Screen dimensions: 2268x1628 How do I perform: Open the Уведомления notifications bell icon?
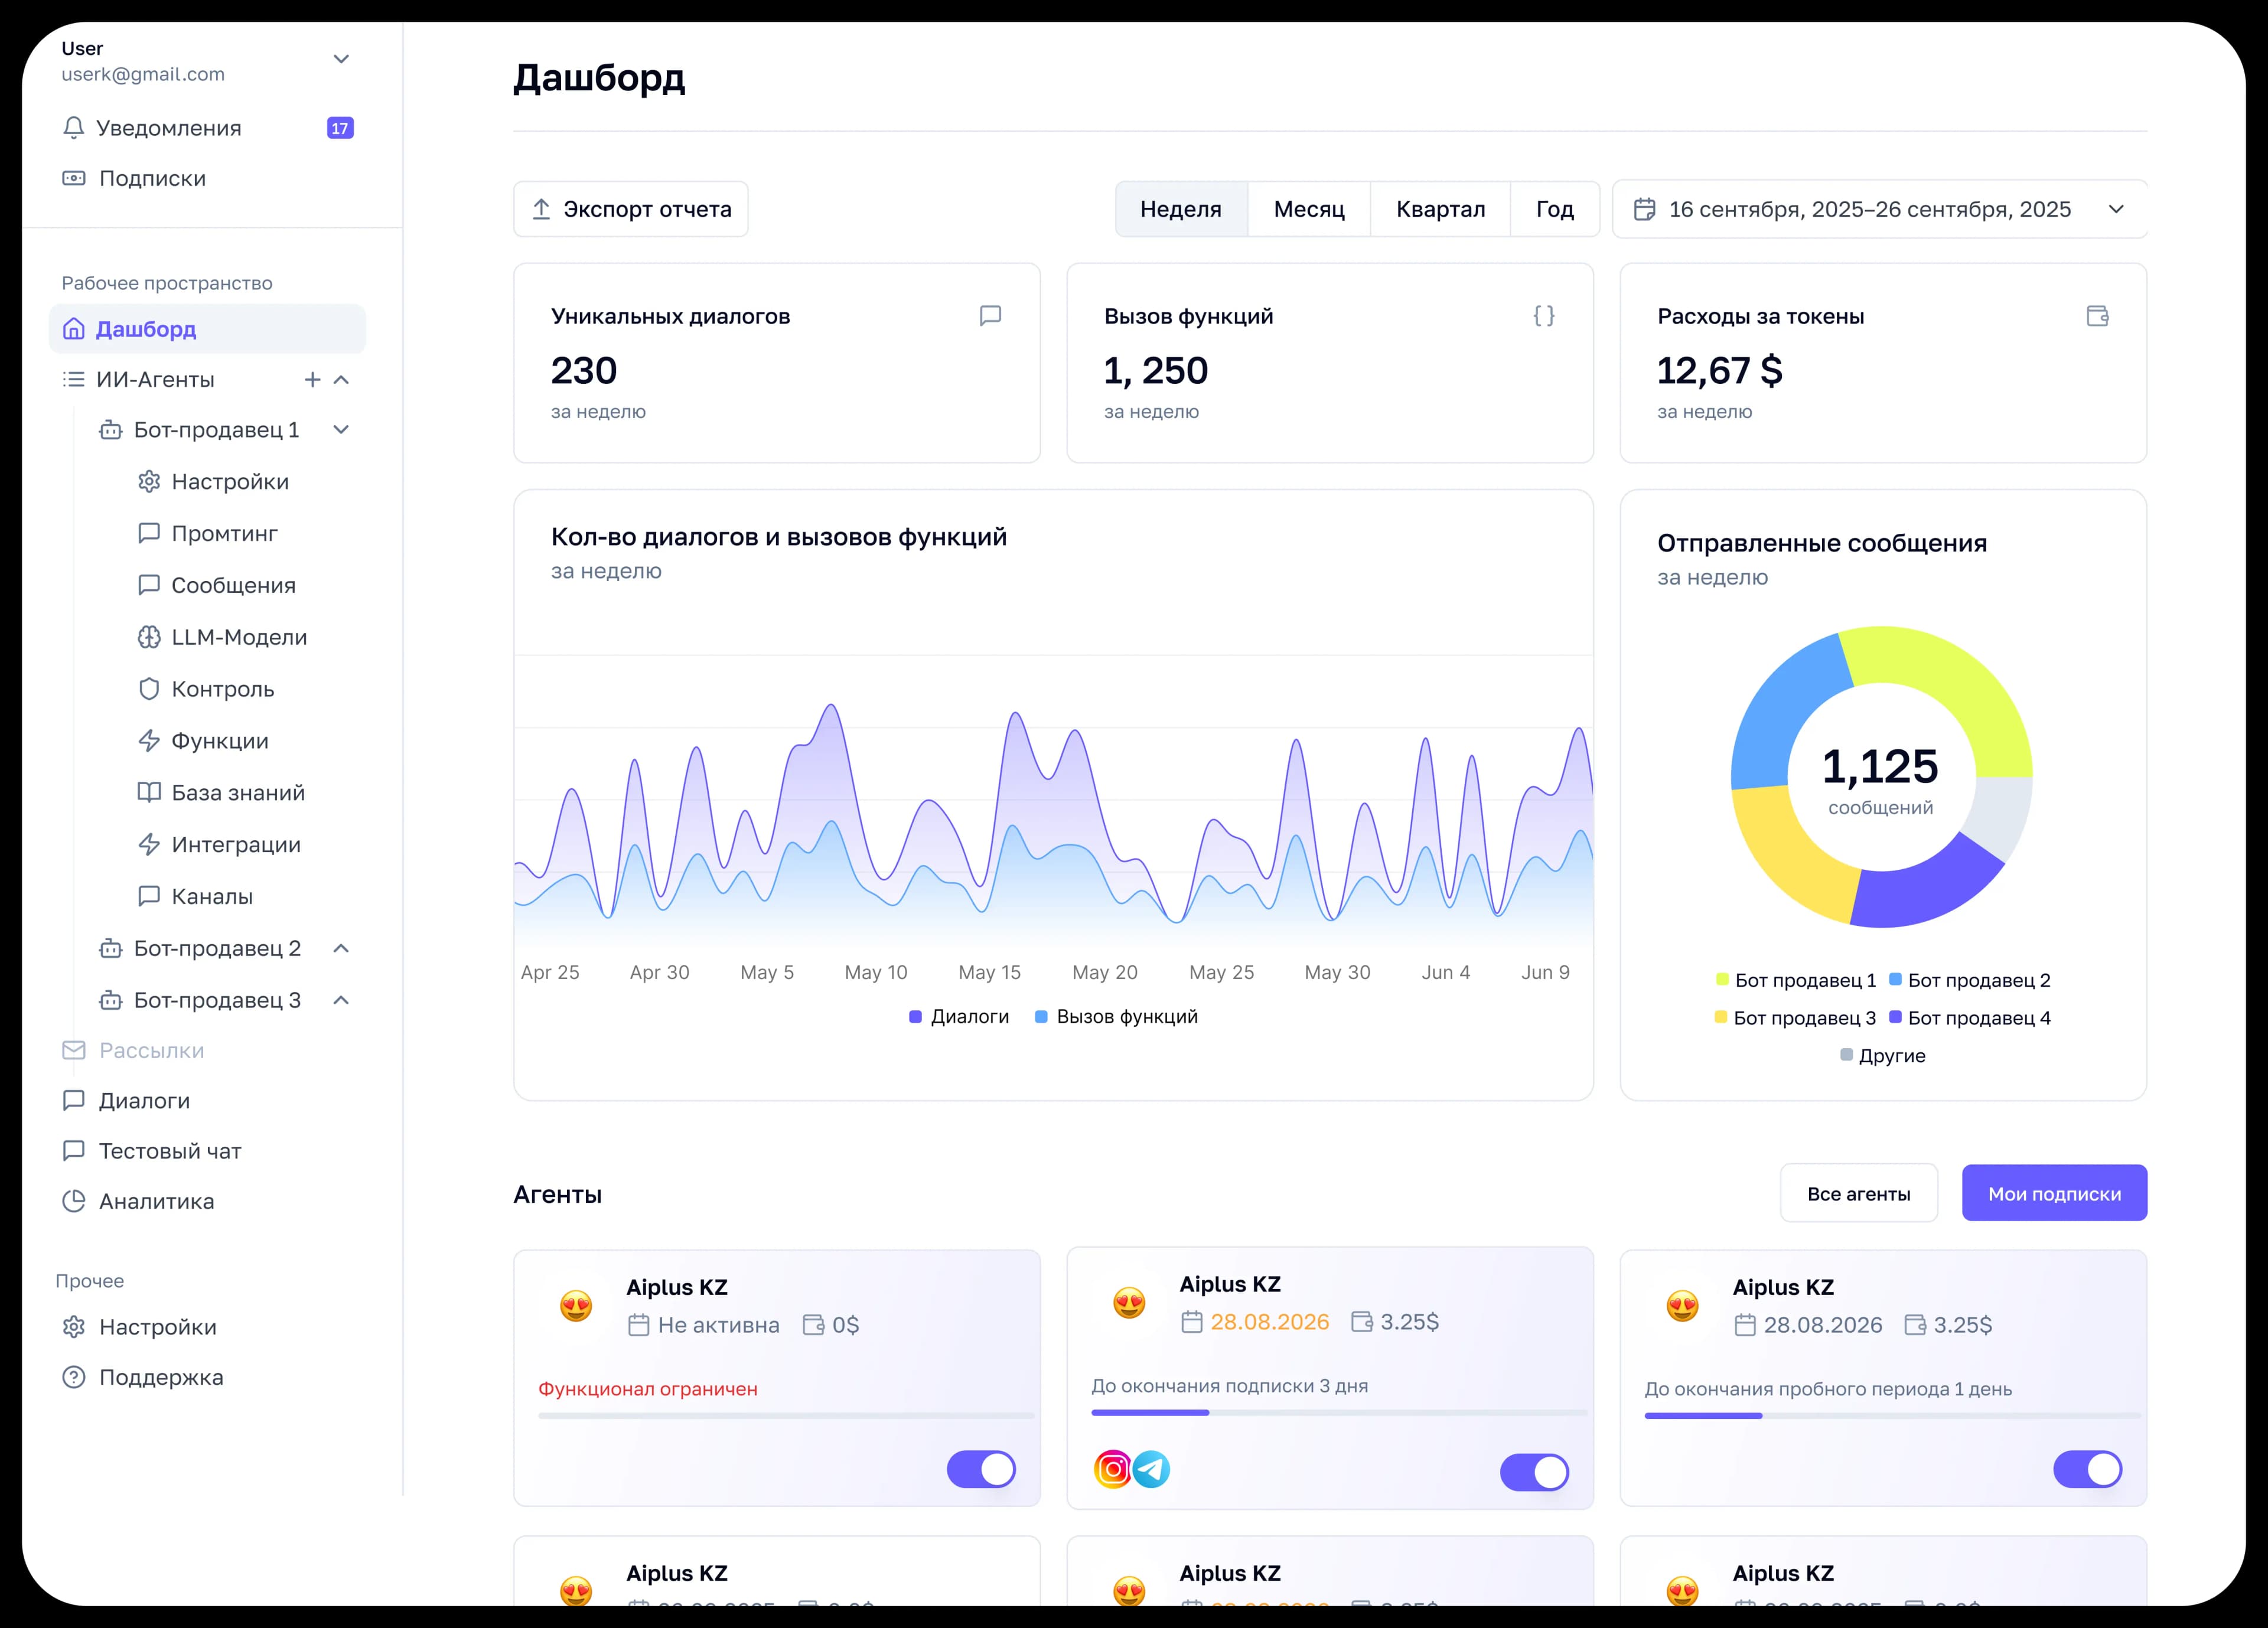[x=74, y=127]
